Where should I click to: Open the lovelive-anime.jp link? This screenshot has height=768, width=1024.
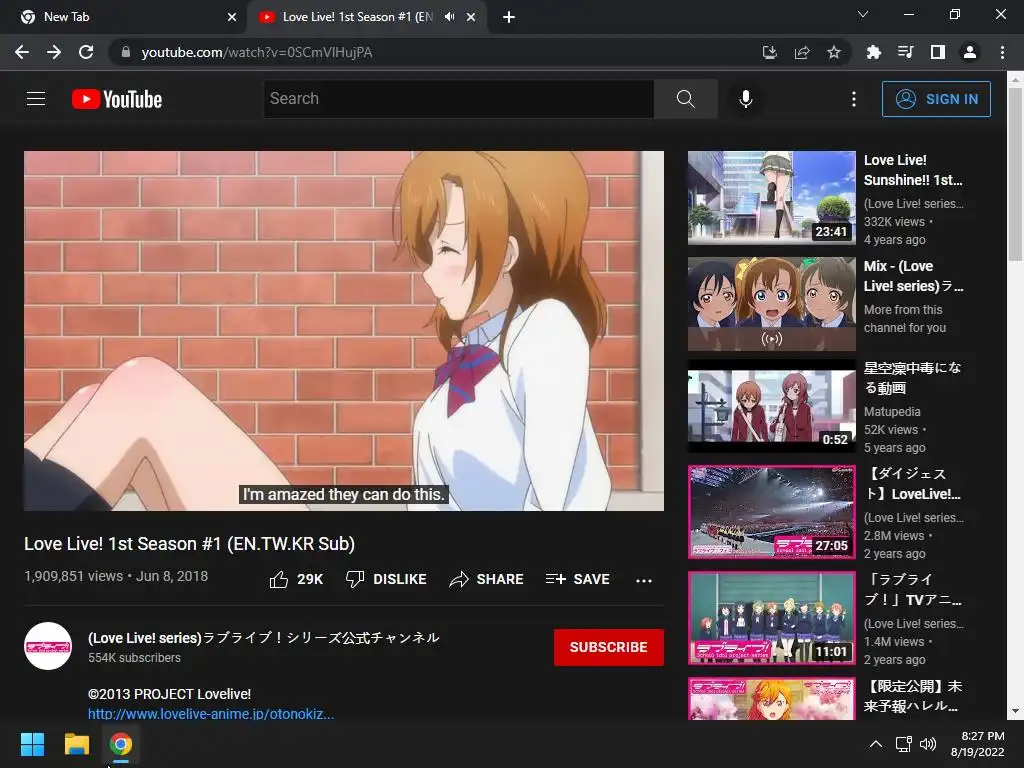(211, 713)
